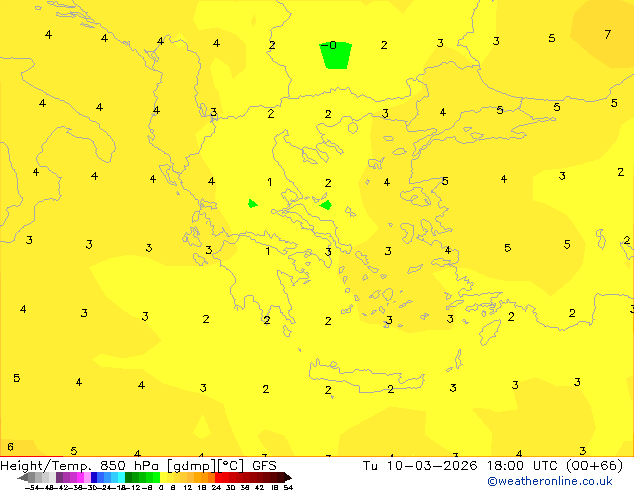Click the "850 hPa" level label
Image resolution: width=634 pixels, height=490 pixels.
(x=131, y=466)
